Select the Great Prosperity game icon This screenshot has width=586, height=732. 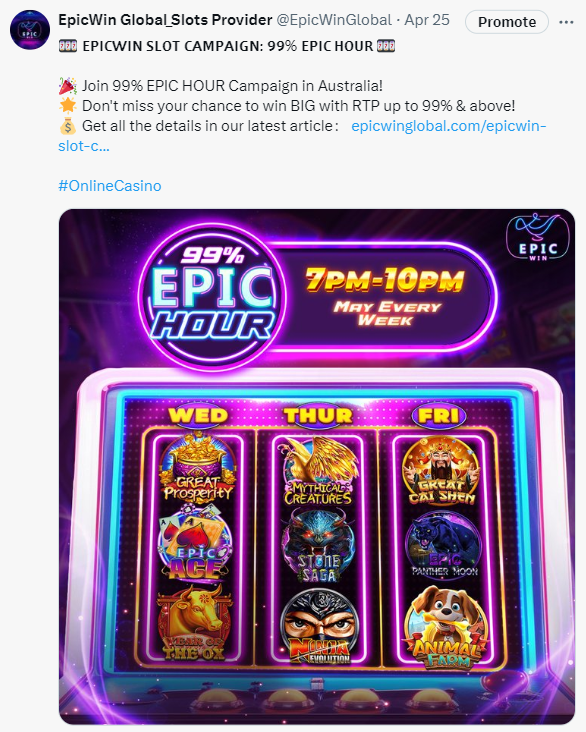click(197, 469)
